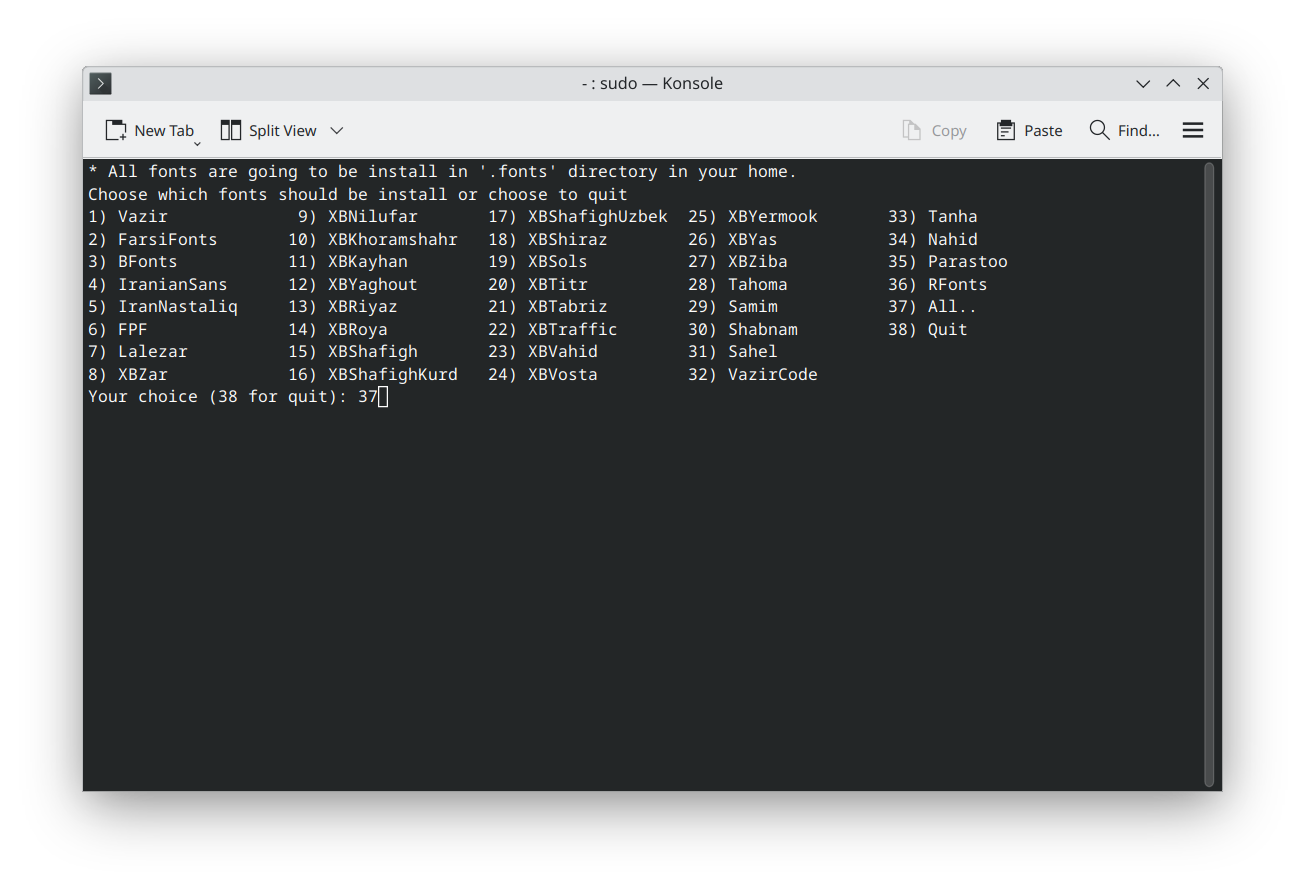Screen dimensions: 1305x890
Task: Open the hamburger menu
Action: click(x=1193, y=131)
